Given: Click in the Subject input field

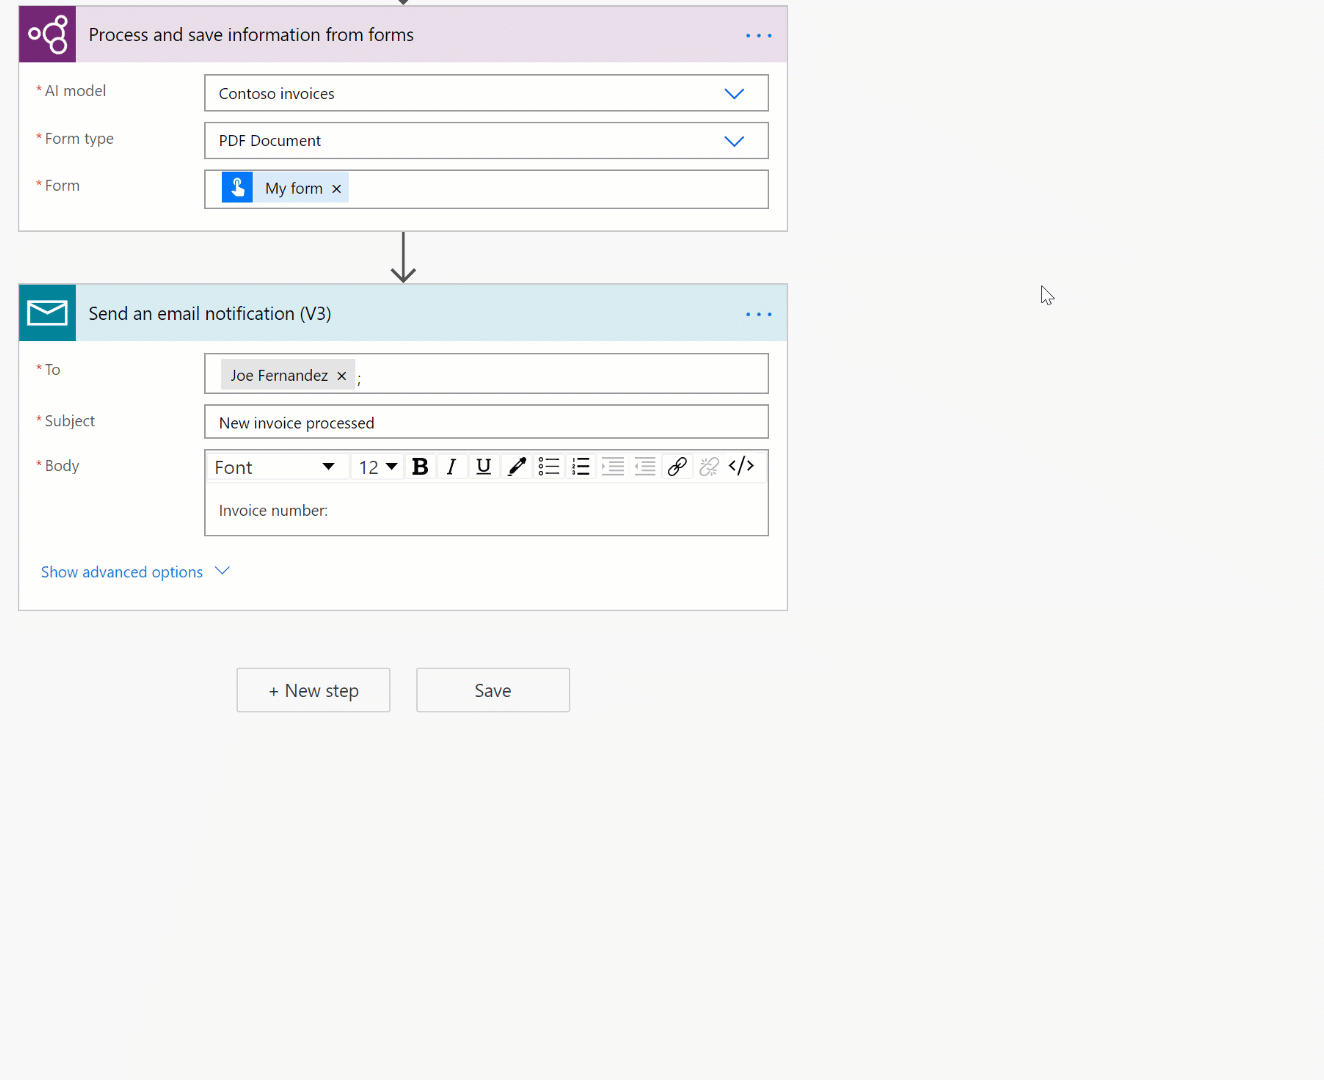Looking at the screenshot, I should [486, 421].
